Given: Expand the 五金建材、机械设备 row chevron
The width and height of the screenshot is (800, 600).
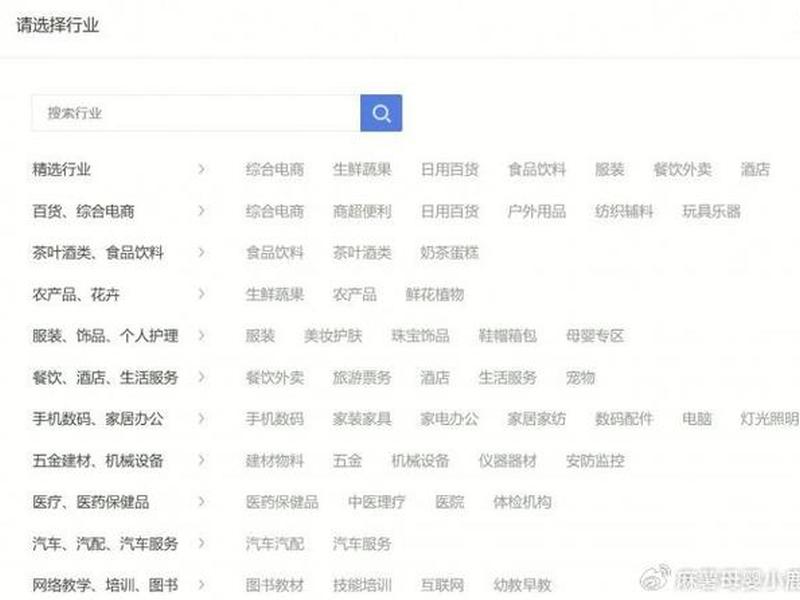Looking at the screenshot, I should [202, 460].
